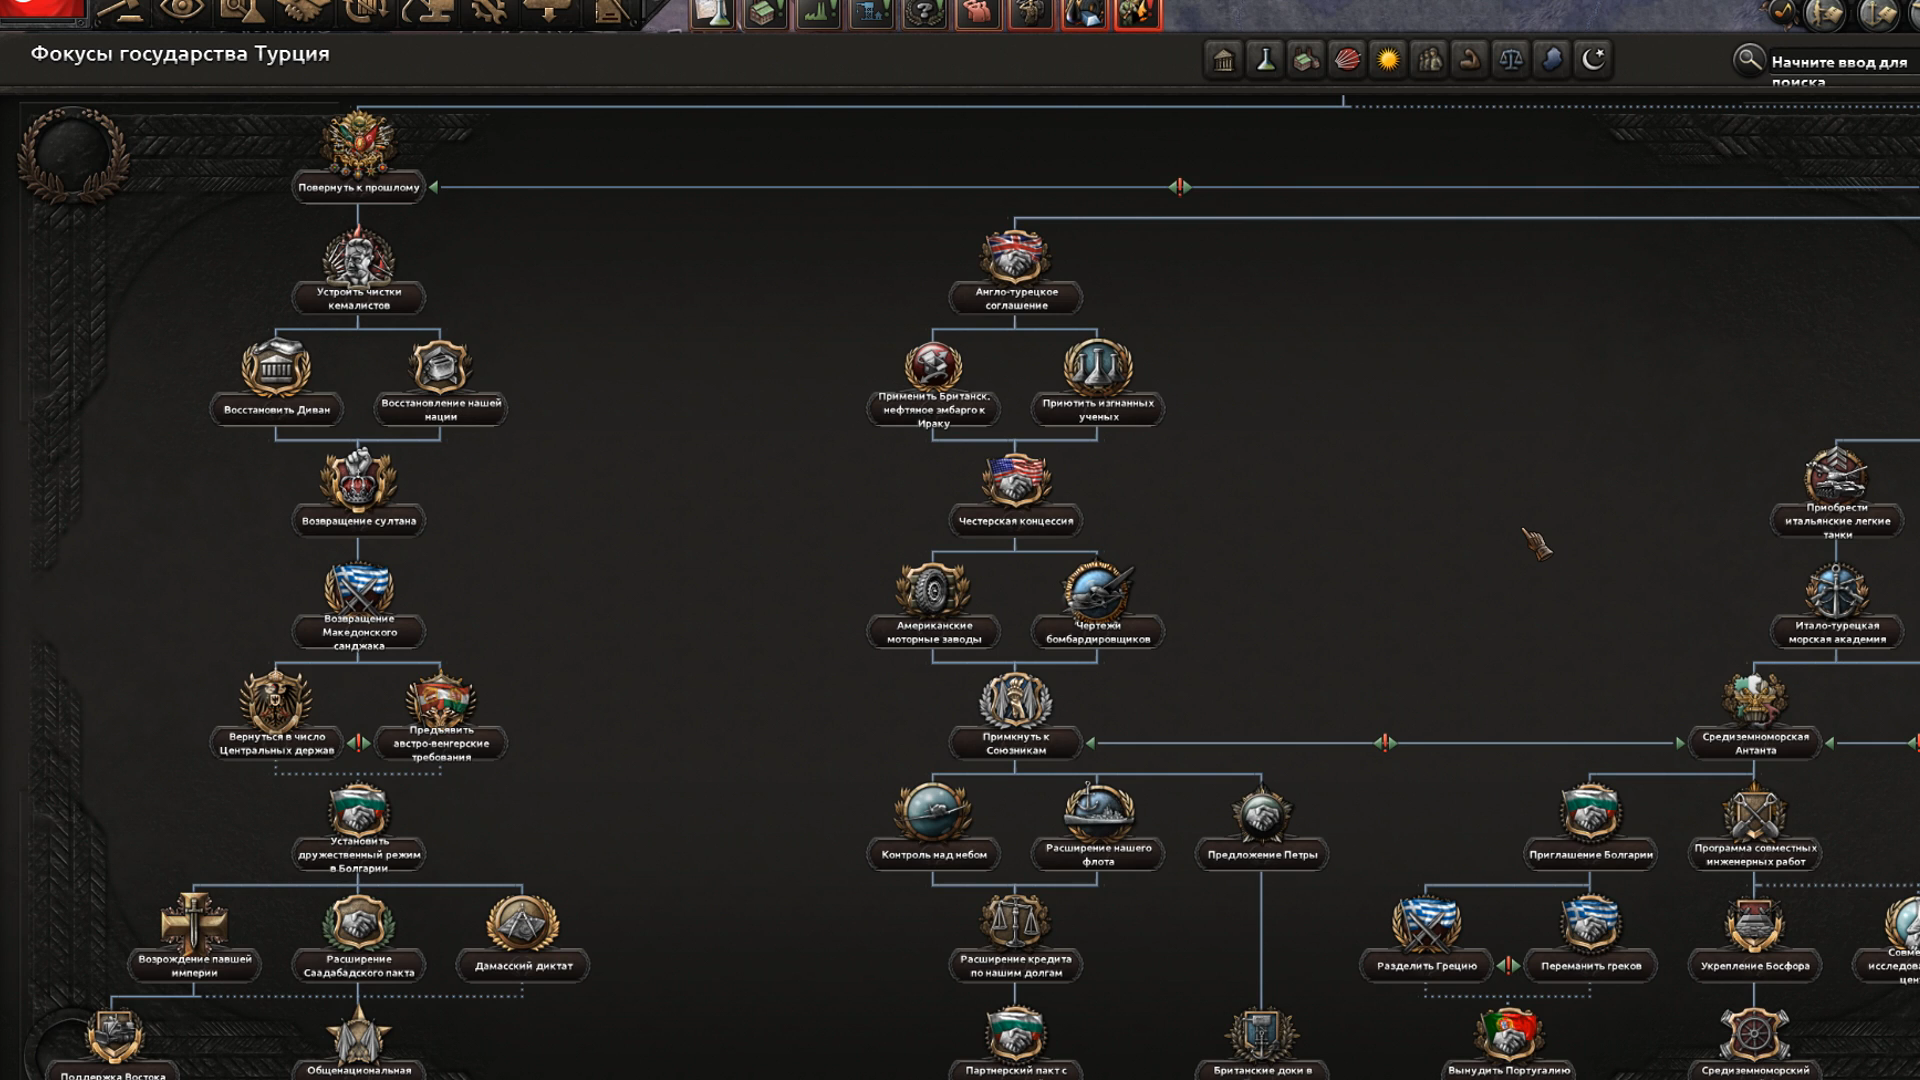This screenshot has height=1080, width=1920.
Task: Open the recruit and deploy menu (down-arrow icon)
Action: [x=548, y=12]
